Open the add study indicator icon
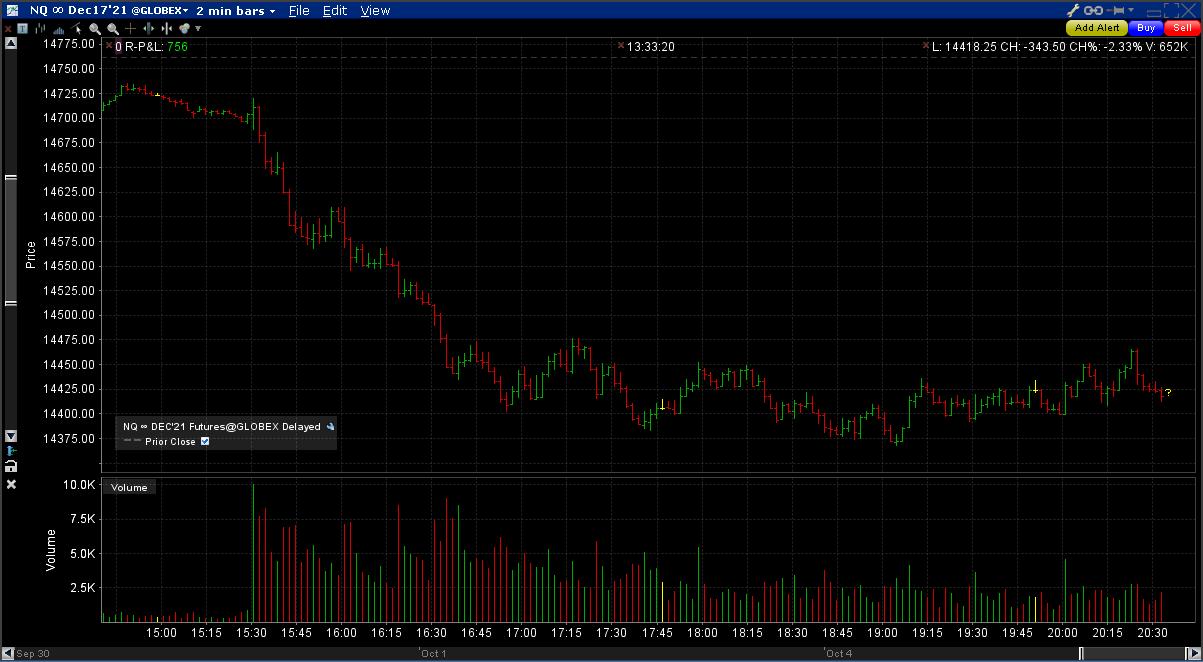The image size is (1203, 662). (58, 29)
